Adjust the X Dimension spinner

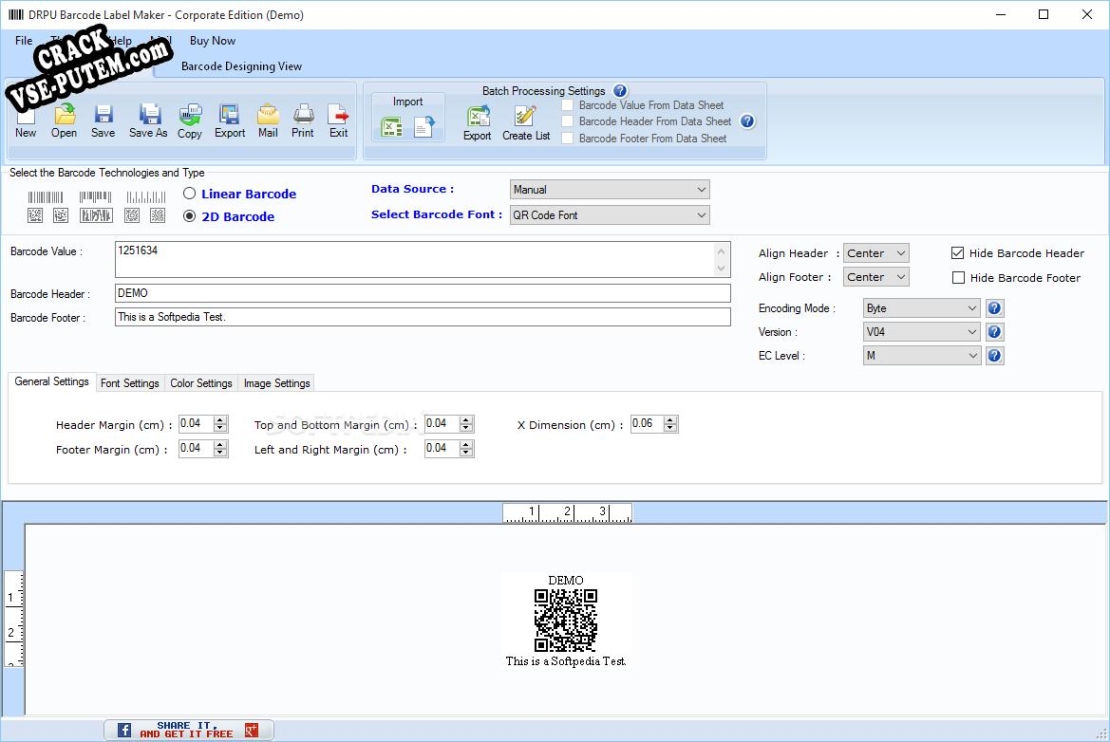[670, 424]
